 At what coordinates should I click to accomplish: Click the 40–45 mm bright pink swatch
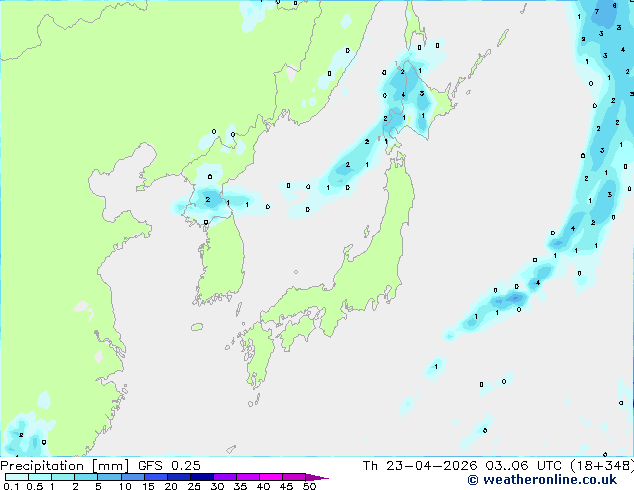[271, 477]
